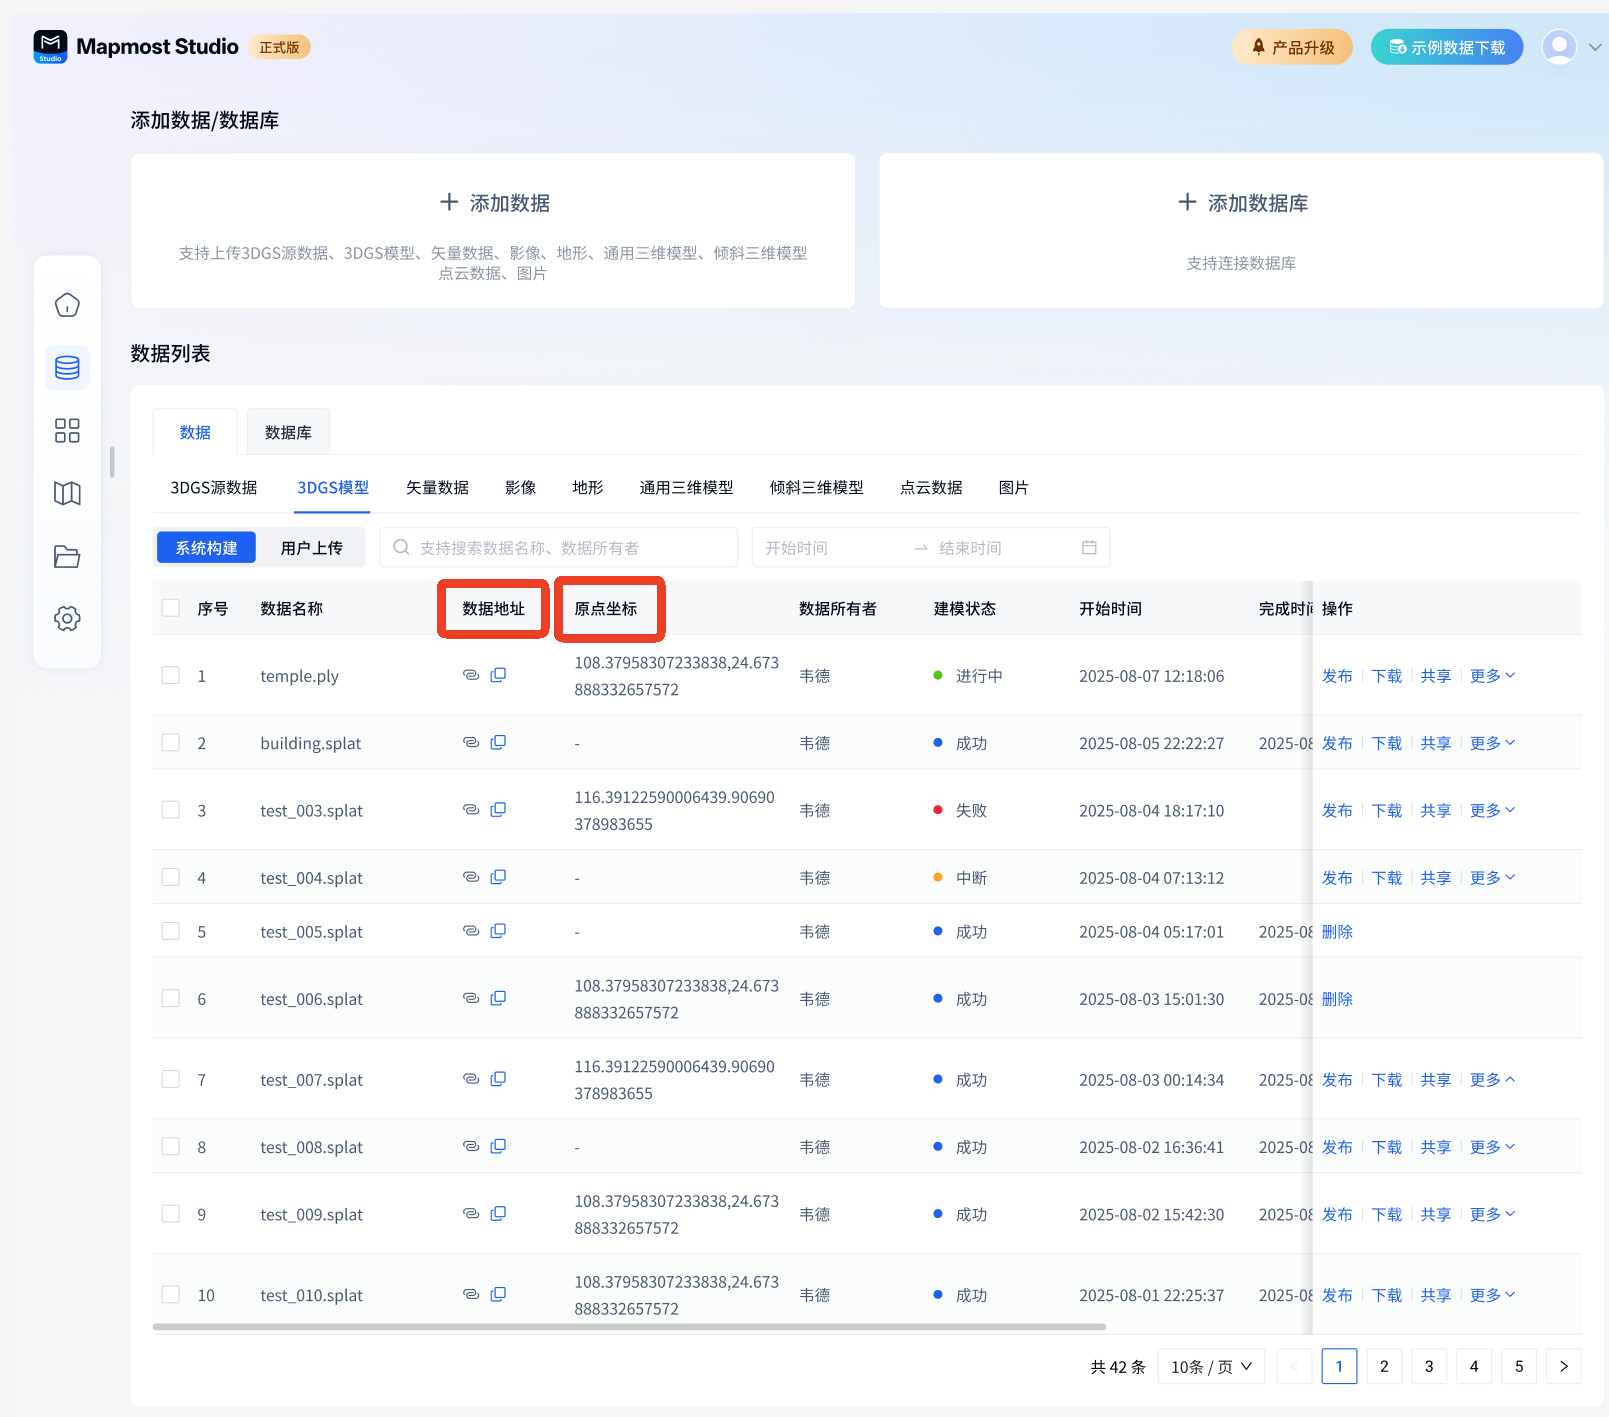
Task: Expand the user avatar account menu
Action: click(x=1571, y=47)
